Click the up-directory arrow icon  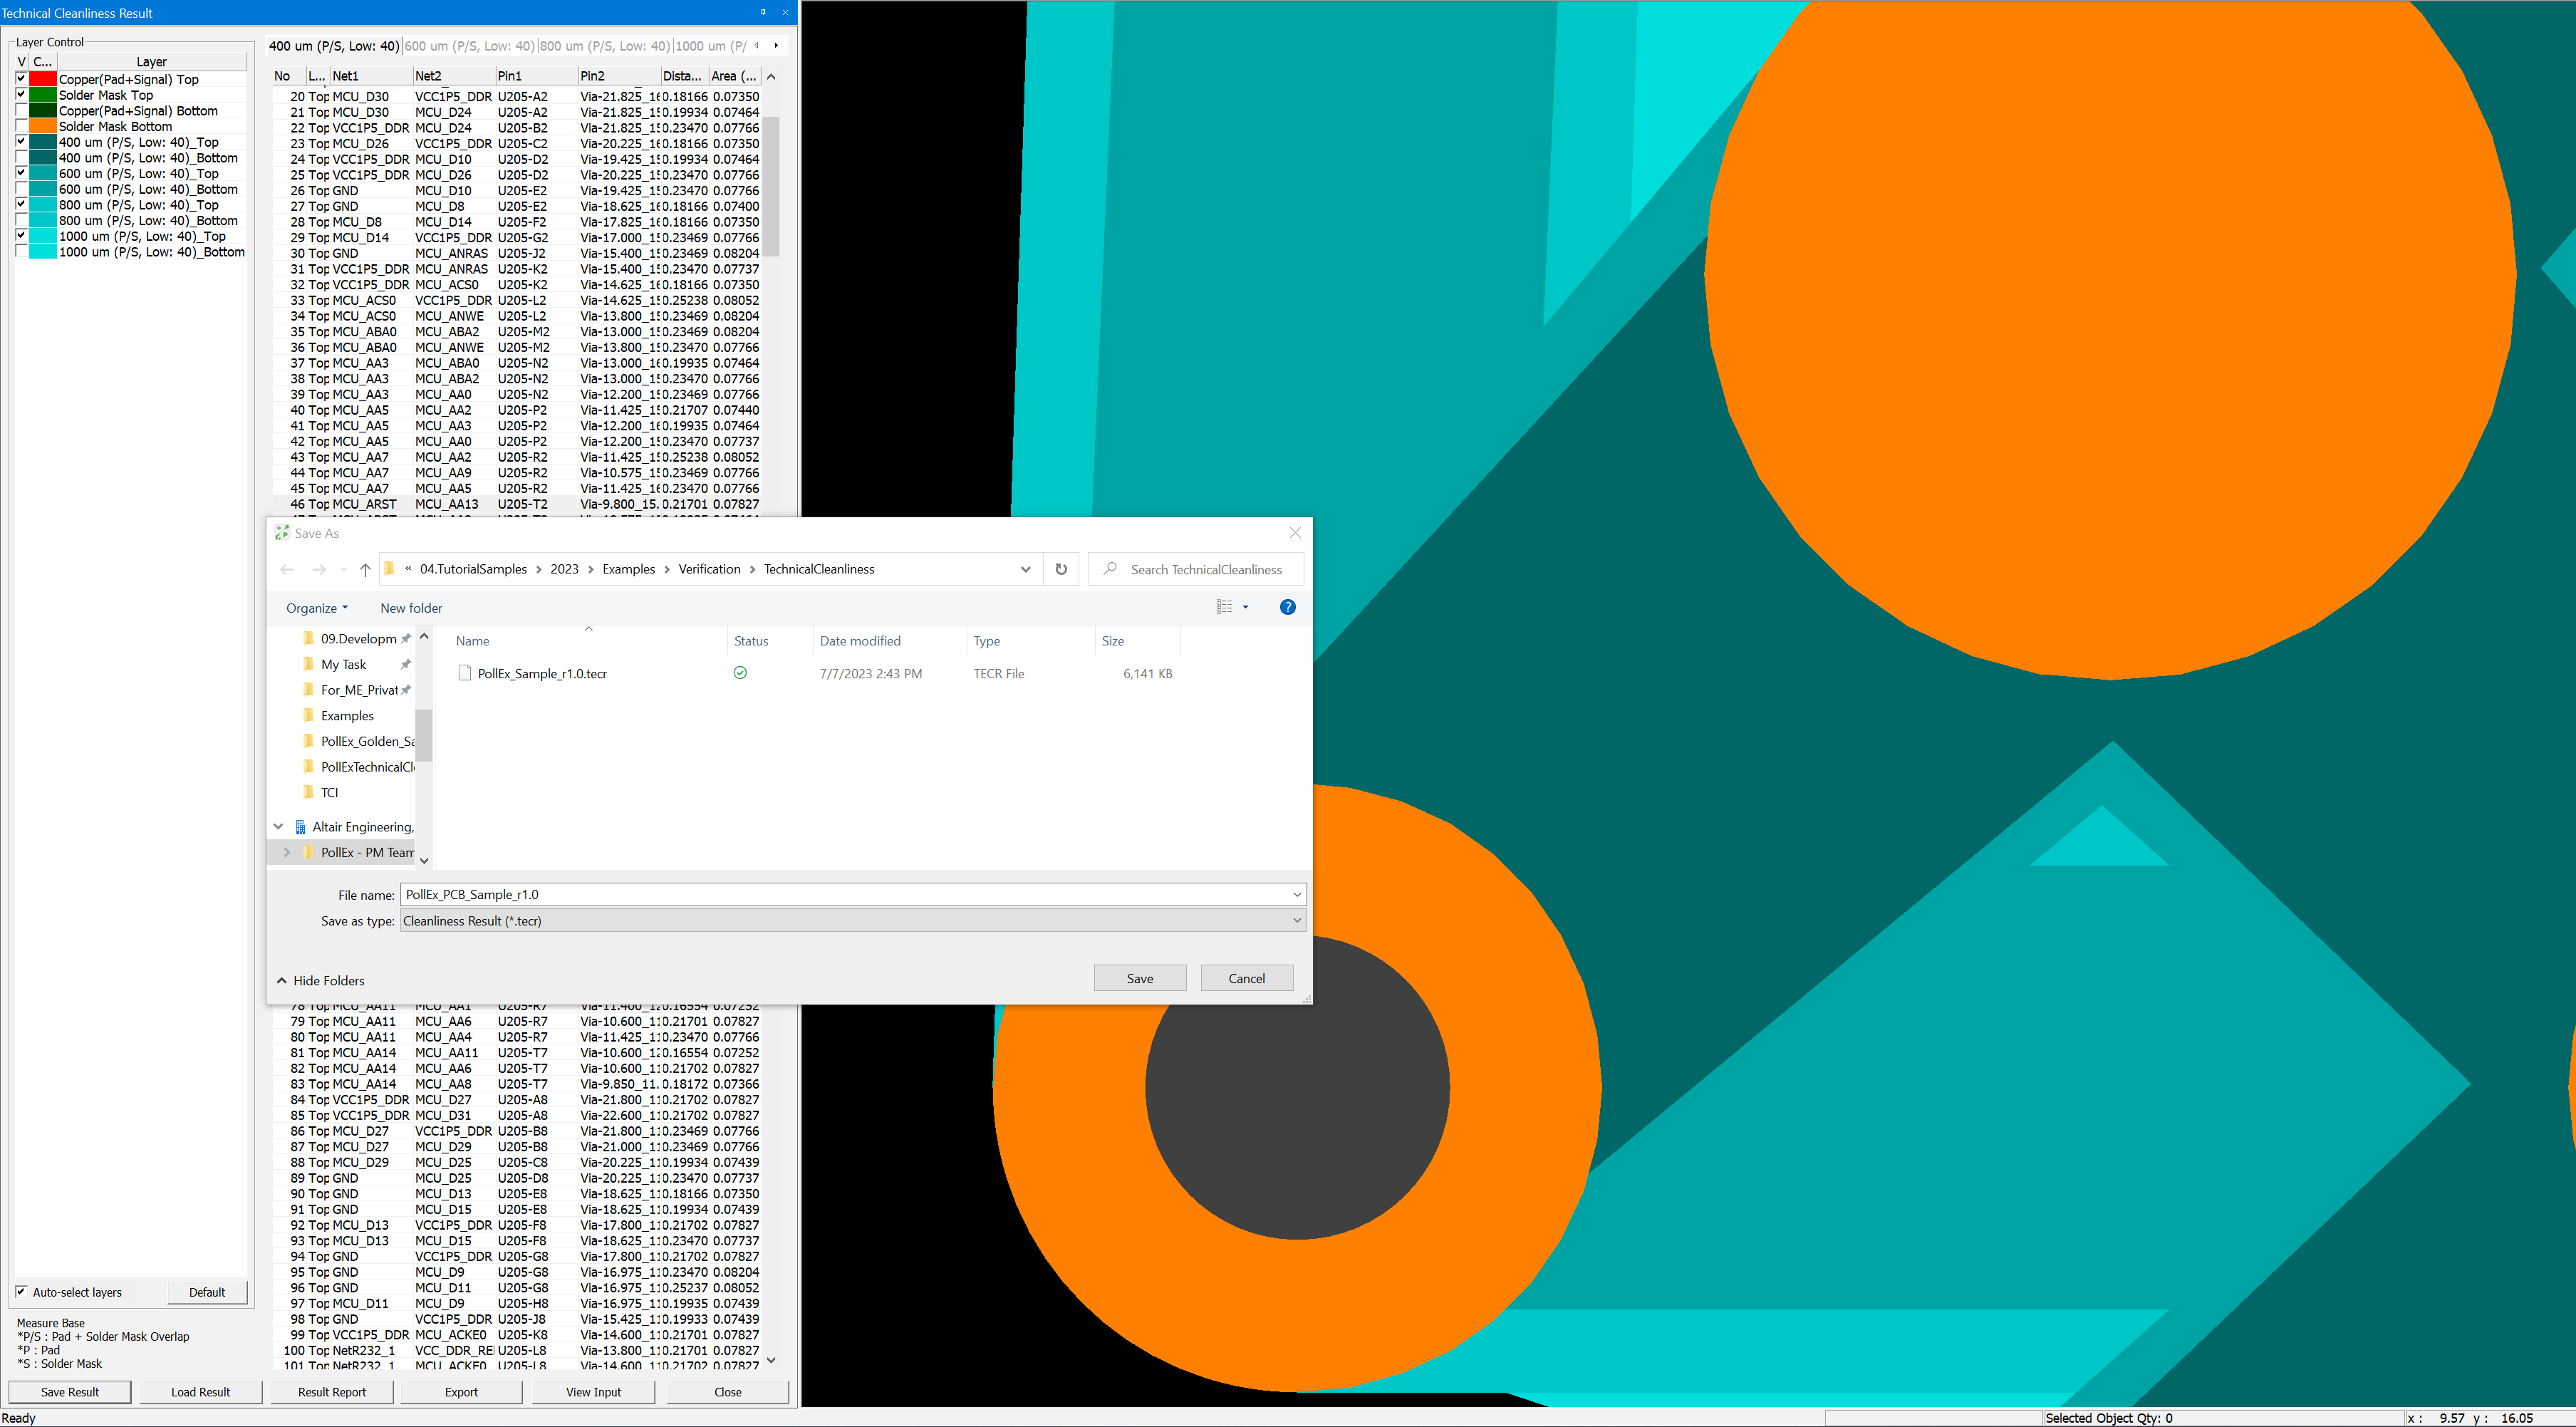(365, 569)
